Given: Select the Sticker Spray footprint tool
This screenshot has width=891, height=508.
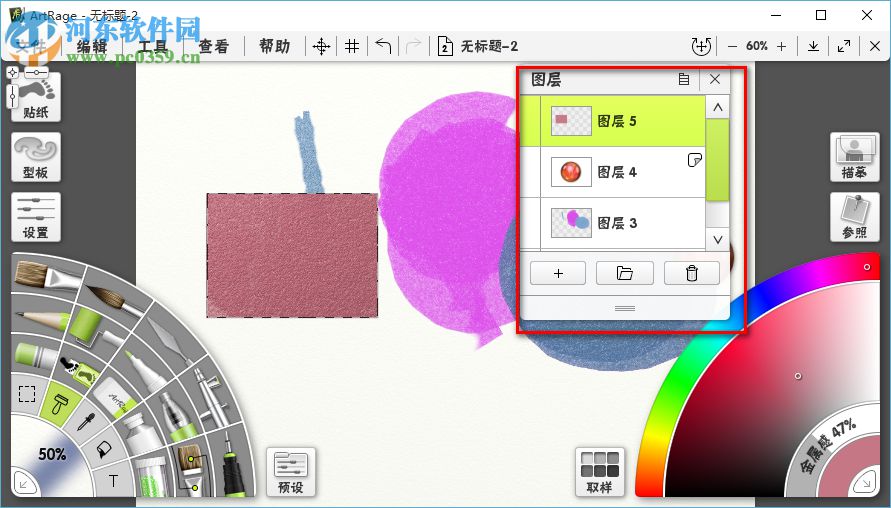Looking at the screenshot, I should coord(80,372).
